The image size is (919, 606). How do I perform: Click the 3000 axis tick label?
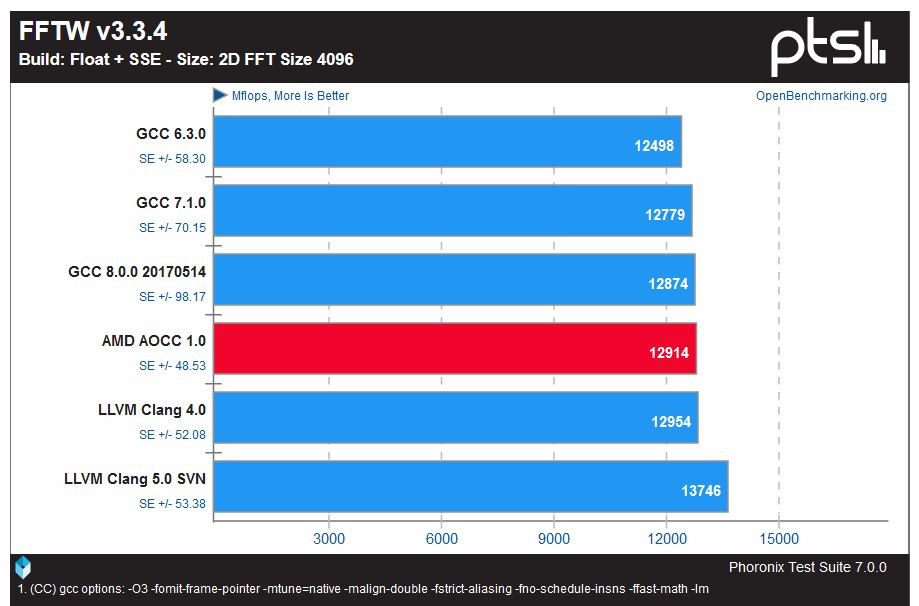click(329, 539)
